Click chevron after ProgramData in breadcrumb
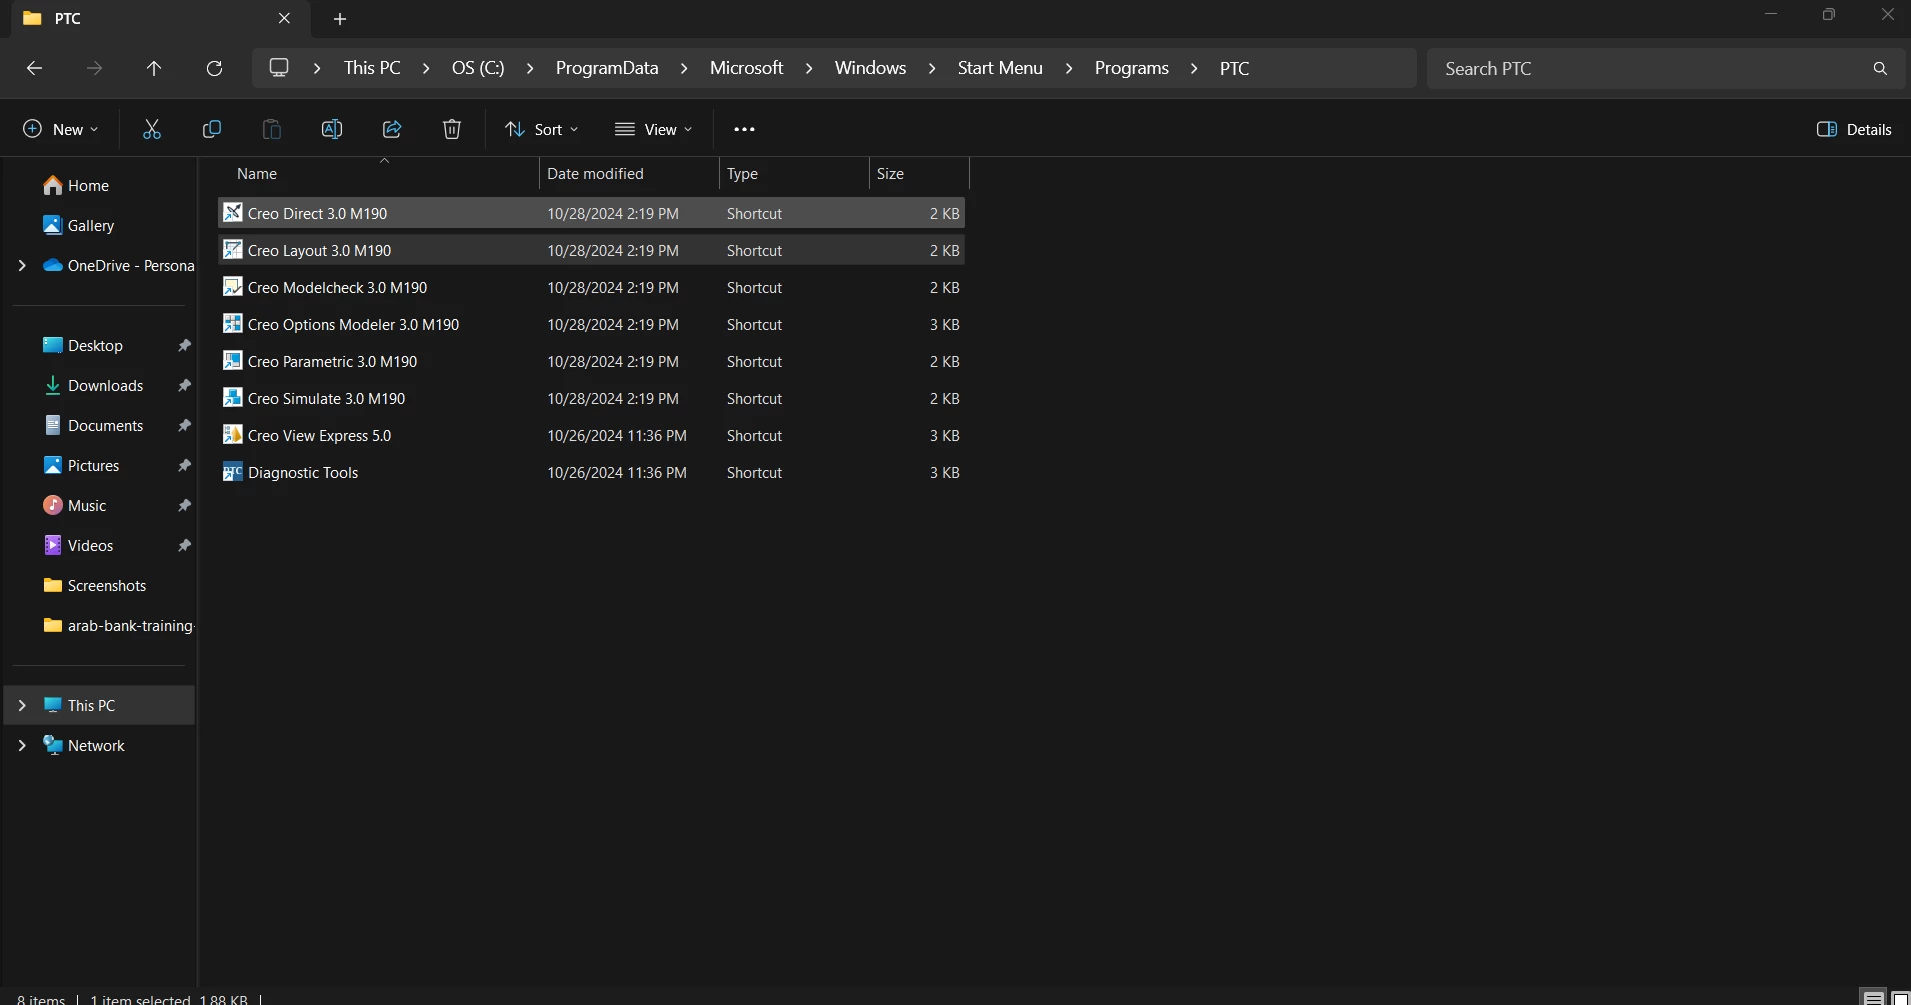 (x=684, y=68)
